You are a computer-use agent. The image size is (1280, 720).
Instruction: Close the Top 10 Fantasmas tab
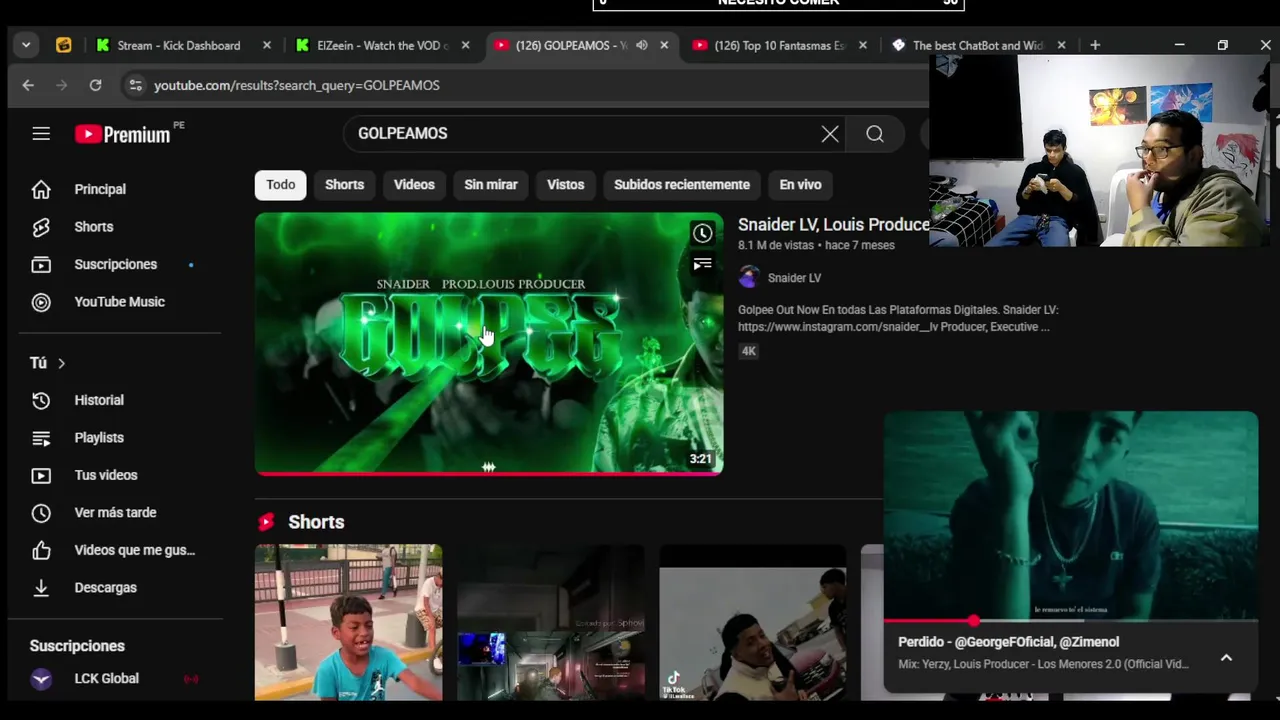[x=863, y=45]
